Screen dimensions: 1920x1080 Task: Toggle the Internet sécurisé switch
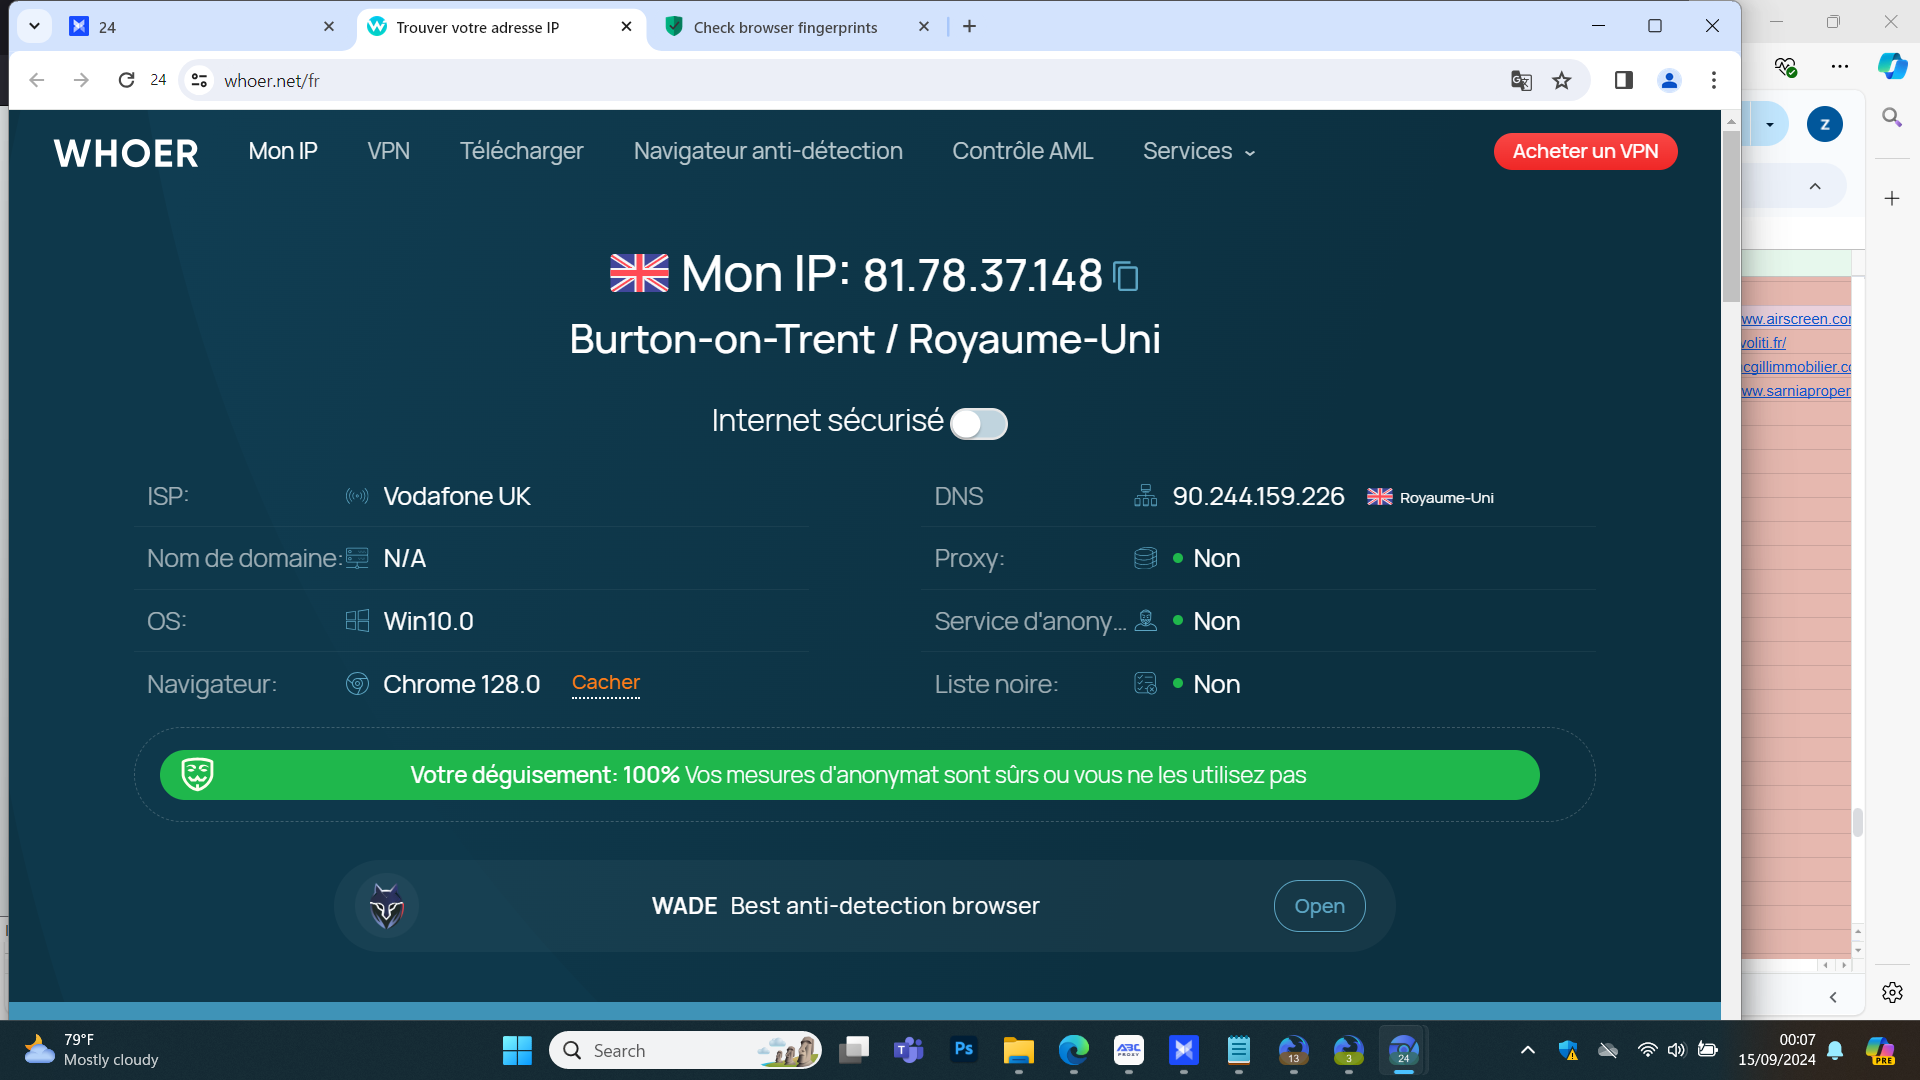coord(978,424)
